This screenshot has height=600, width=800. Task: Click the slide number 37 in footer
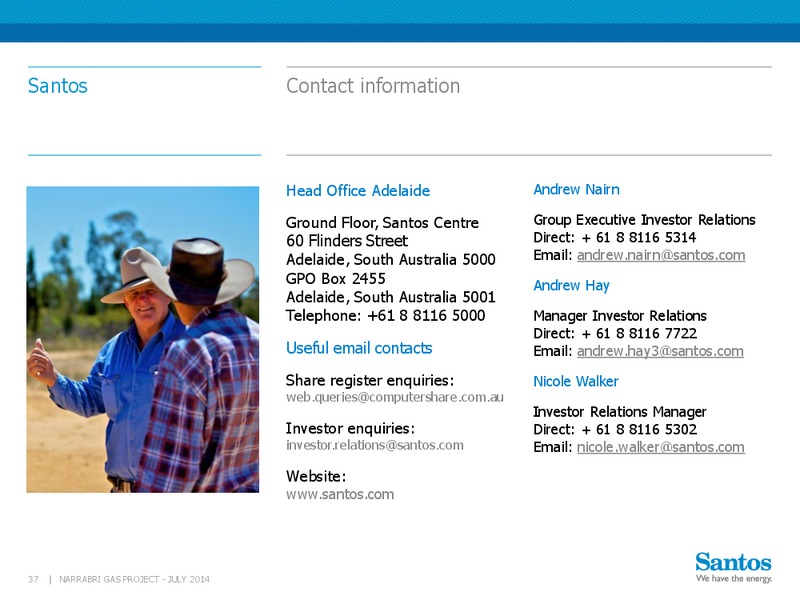click(33, 579)
